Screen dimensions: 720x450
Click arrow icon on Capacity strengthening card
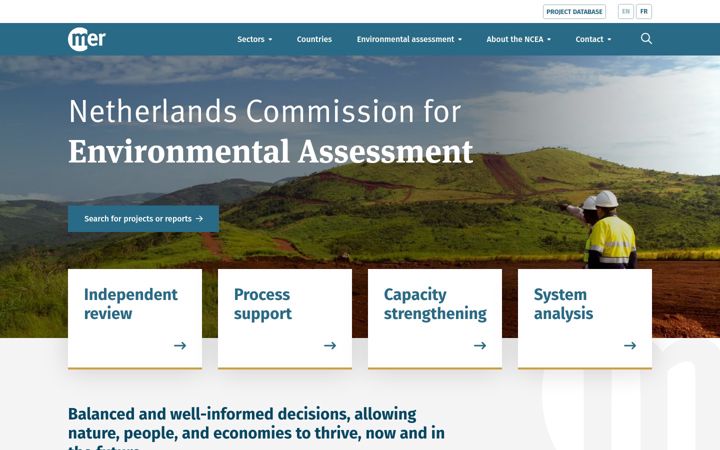pyautogui.click(x=480, y=345)
